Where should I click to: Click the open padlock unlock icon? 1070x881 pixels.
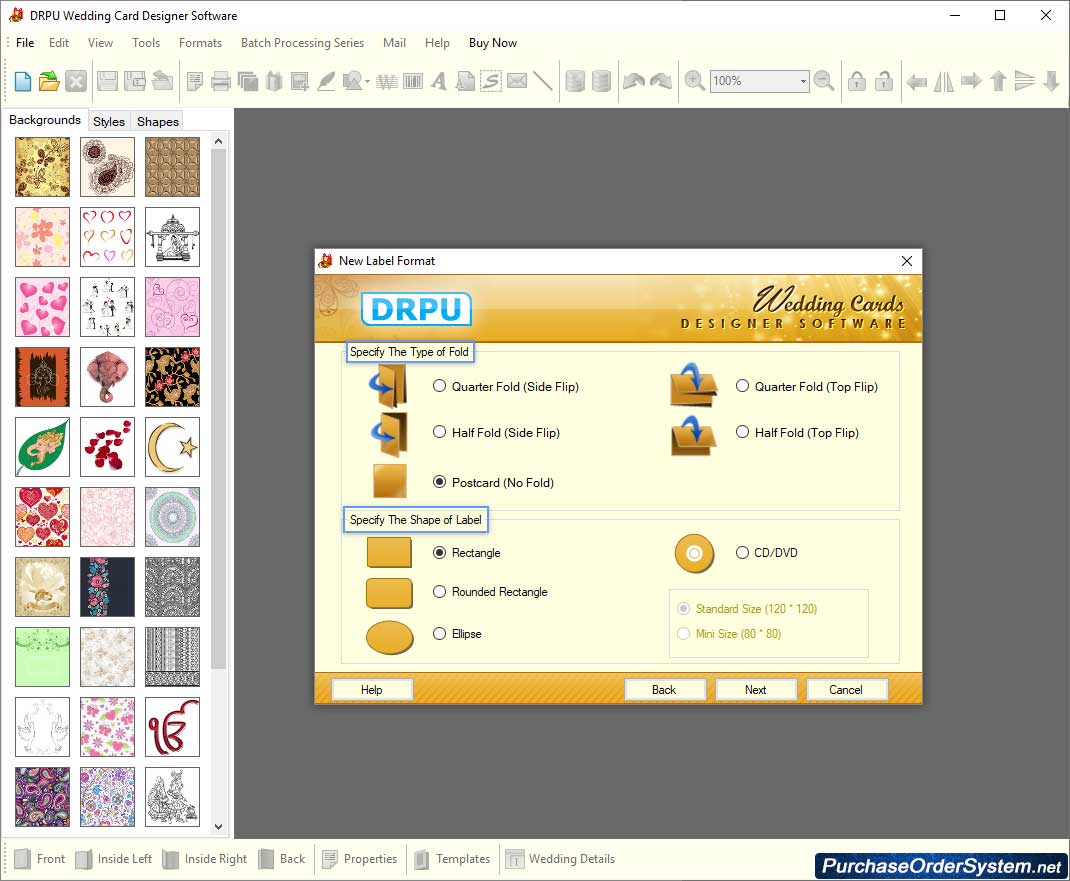pos(884,81)
